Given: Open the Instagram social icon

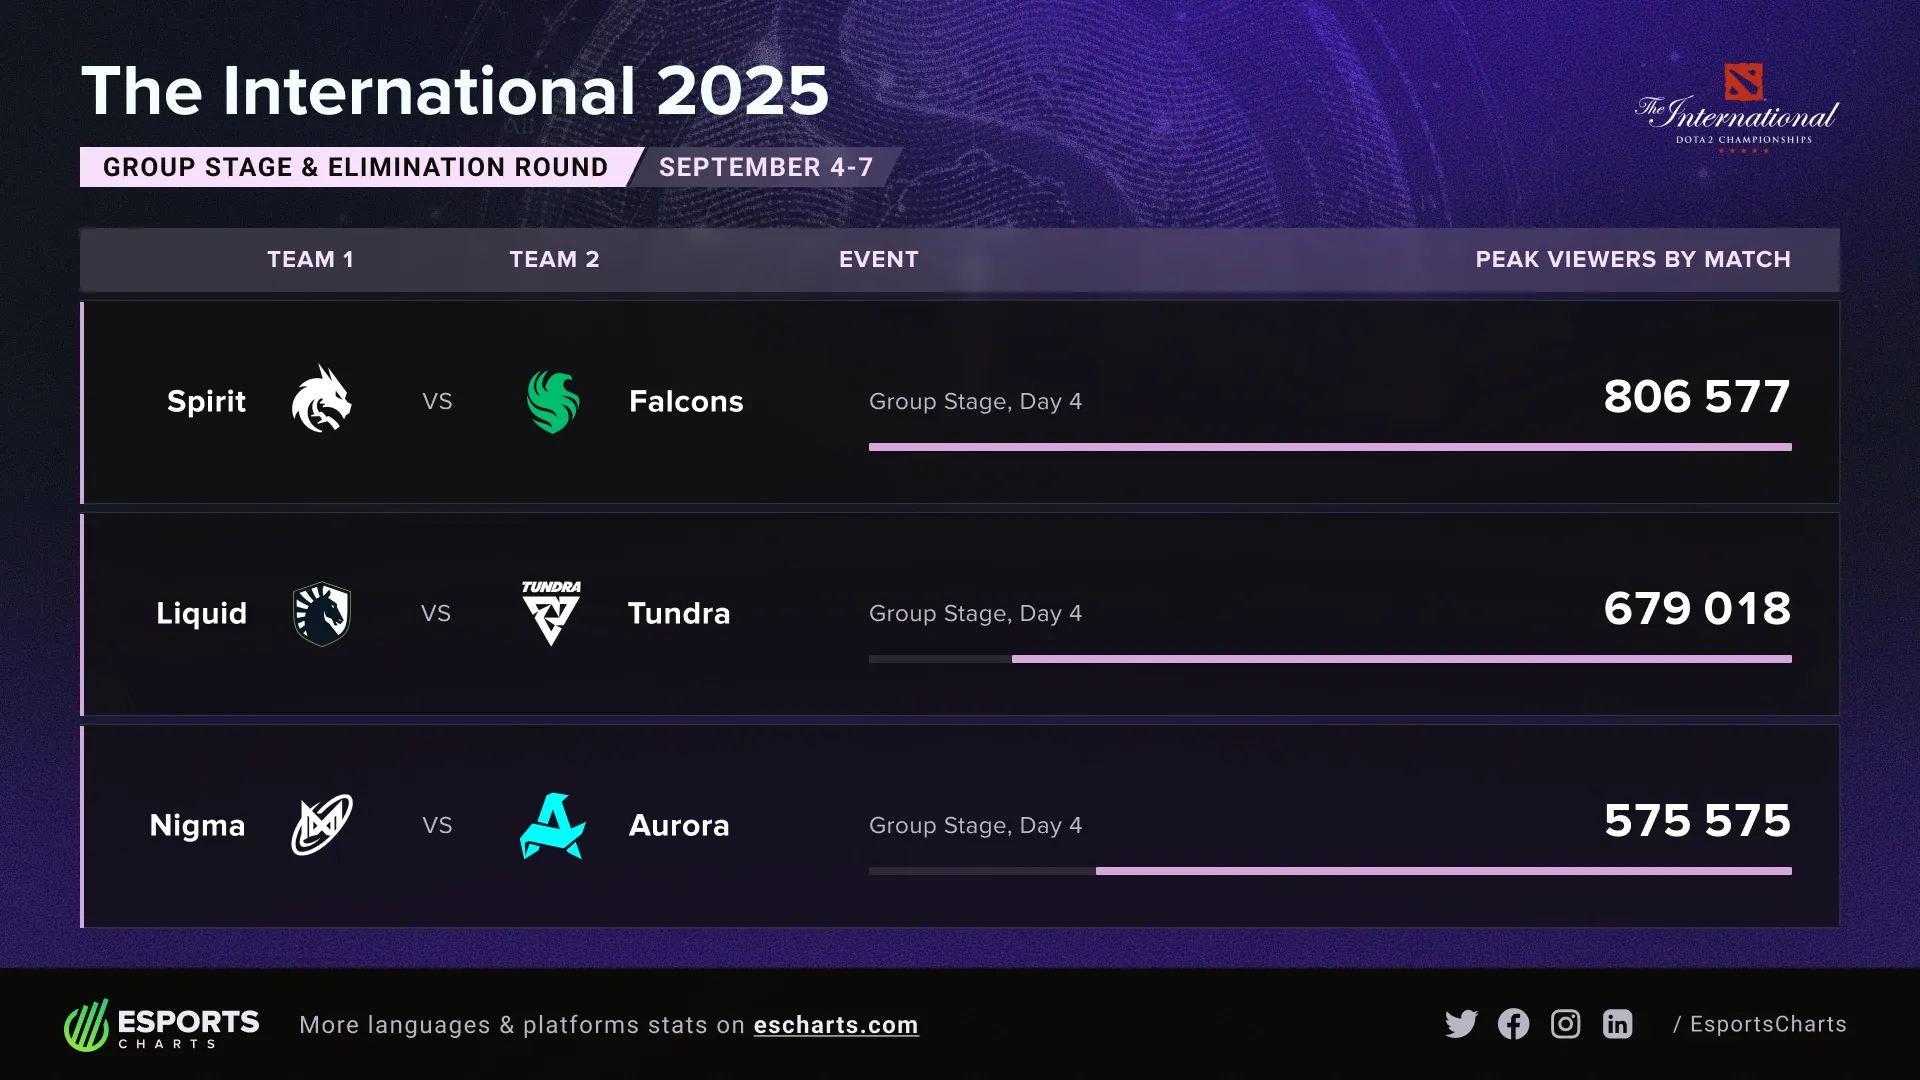Looking at the screenshot, I should pos(1565,1024).
